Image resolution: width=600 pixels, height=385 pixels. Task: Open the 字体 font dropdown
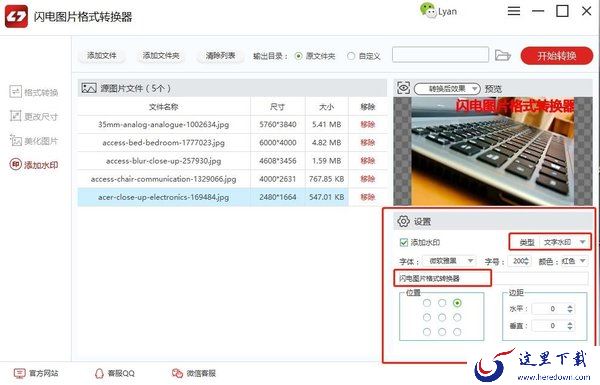point(448,261)
